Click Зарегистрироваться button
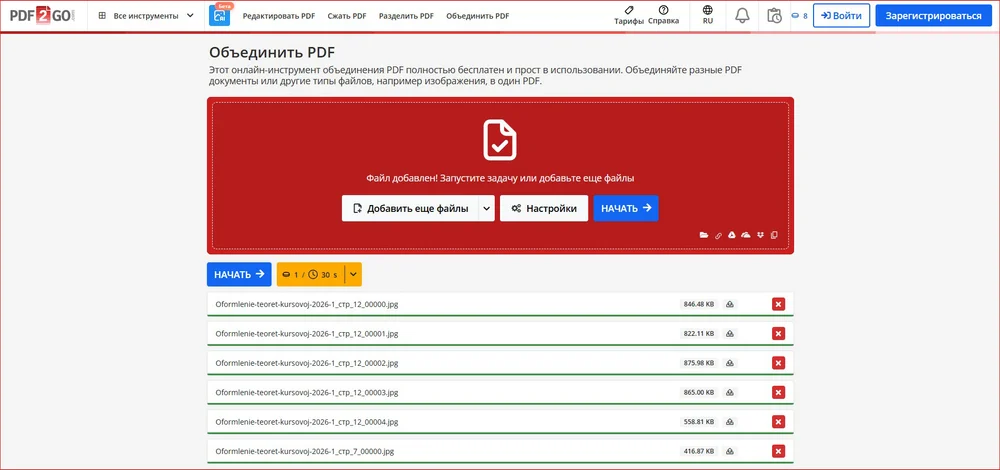Viewport: 1000px width, 470px height. tap(933, 16)
